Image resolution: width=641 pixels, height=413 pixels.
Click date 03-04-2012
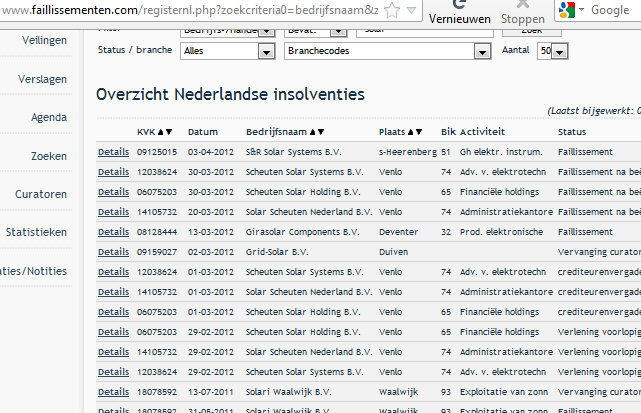tap(211, 152)
